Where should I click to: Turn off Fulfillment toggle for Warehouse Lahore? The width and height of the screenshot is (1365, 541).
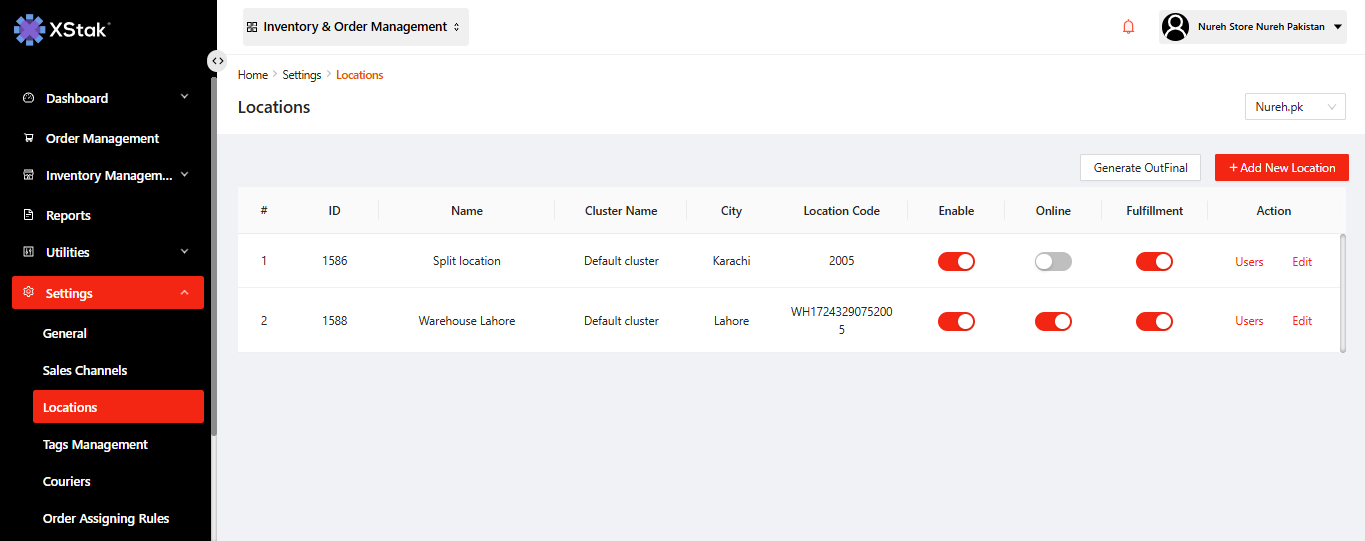coord(1154,321)
